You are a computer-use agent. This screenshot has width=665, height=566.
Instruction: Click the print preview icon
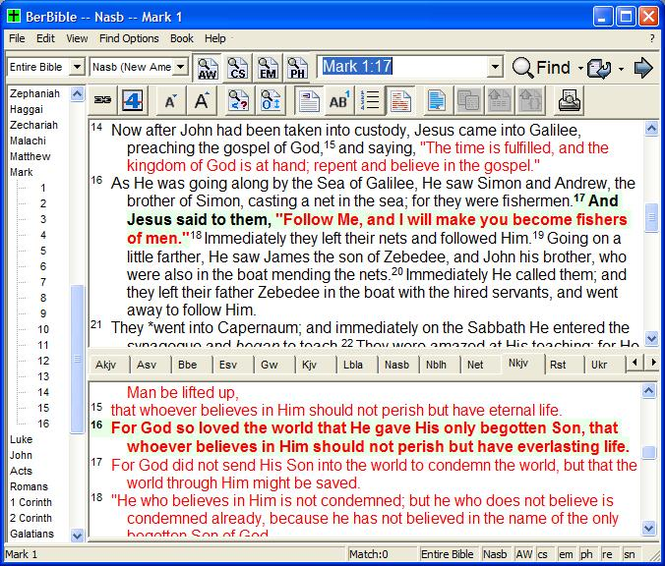pos(569,100)
